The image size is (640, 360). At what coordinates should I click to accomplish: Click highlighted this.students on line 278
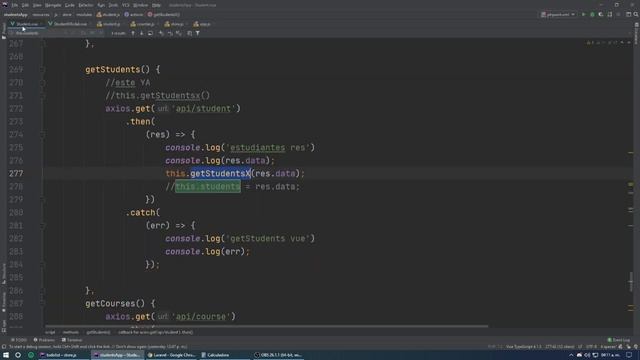click(208, 187)
